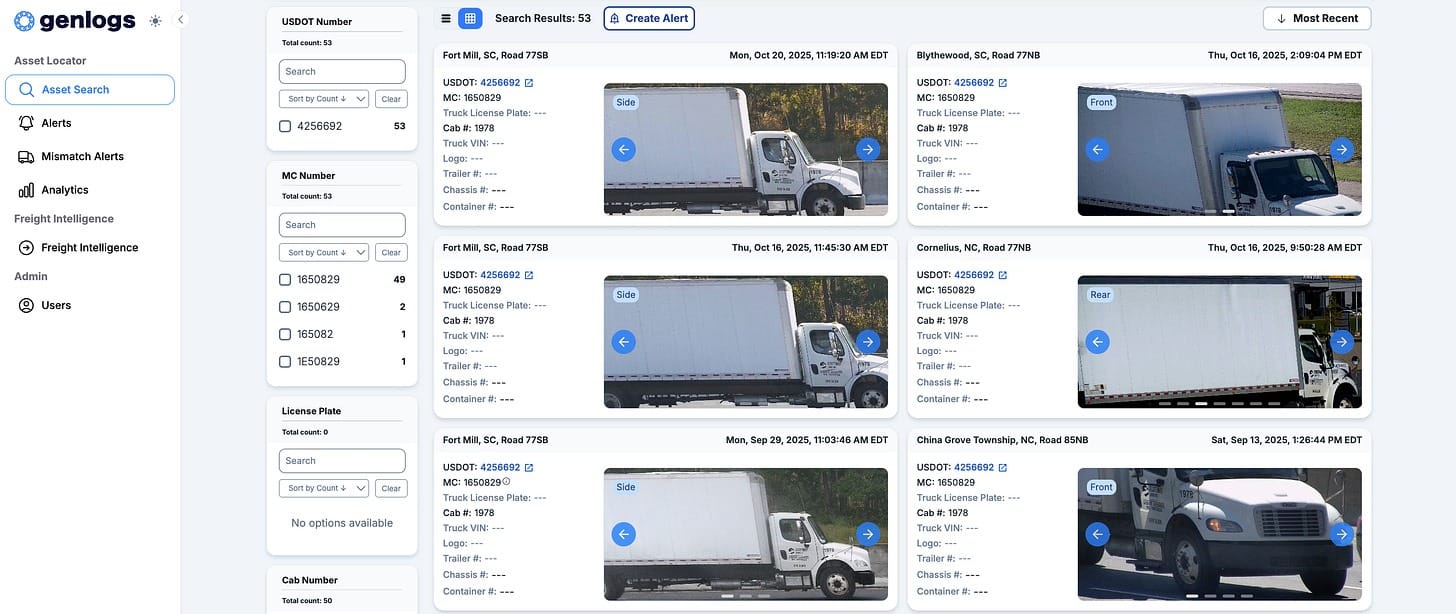Open MC Number Sort by Count dropdown
The height and width of the screenshot is (614, 1456).
pos(324,253)
